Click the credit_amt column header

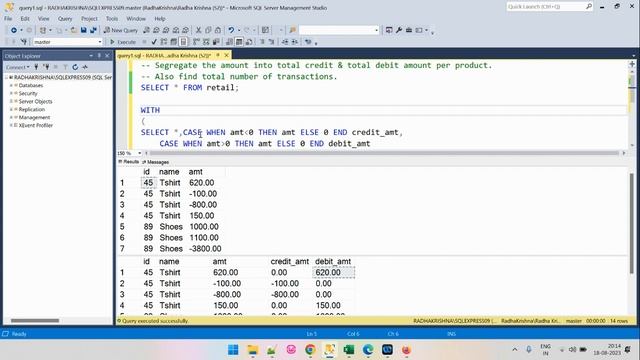point(289,261)
